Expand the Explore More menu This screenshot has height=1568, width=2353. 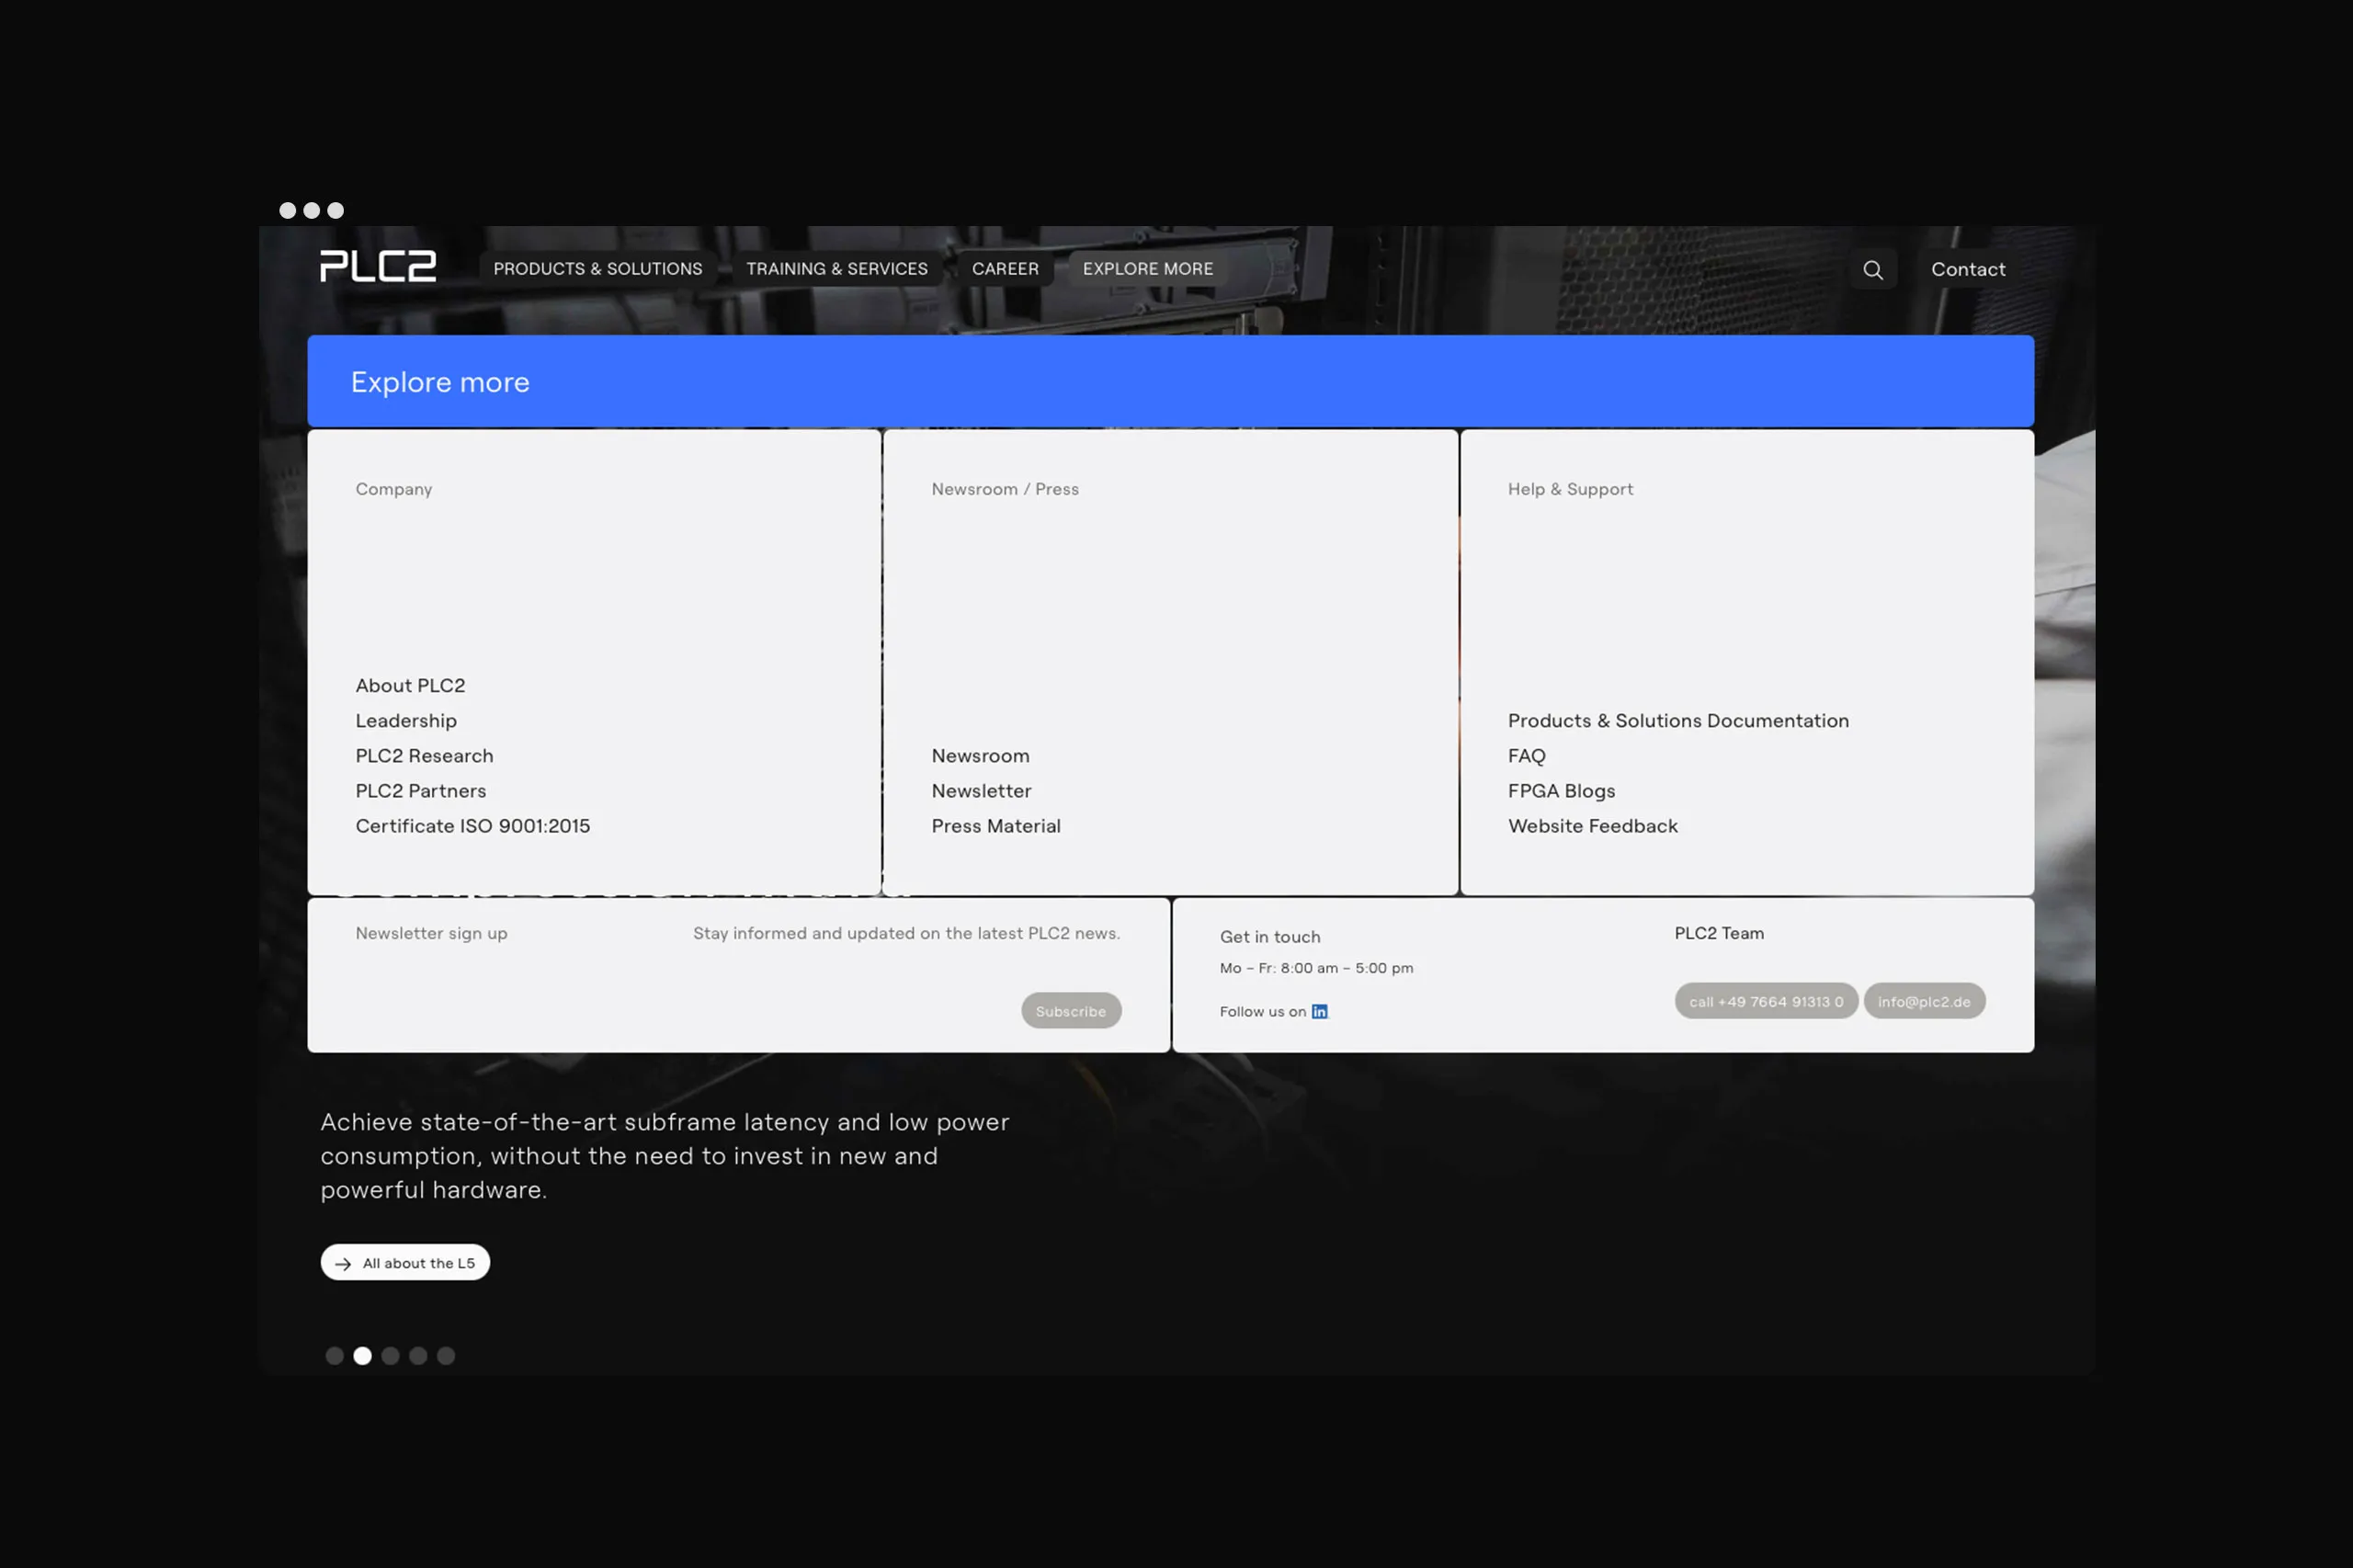pos(1146,268)
